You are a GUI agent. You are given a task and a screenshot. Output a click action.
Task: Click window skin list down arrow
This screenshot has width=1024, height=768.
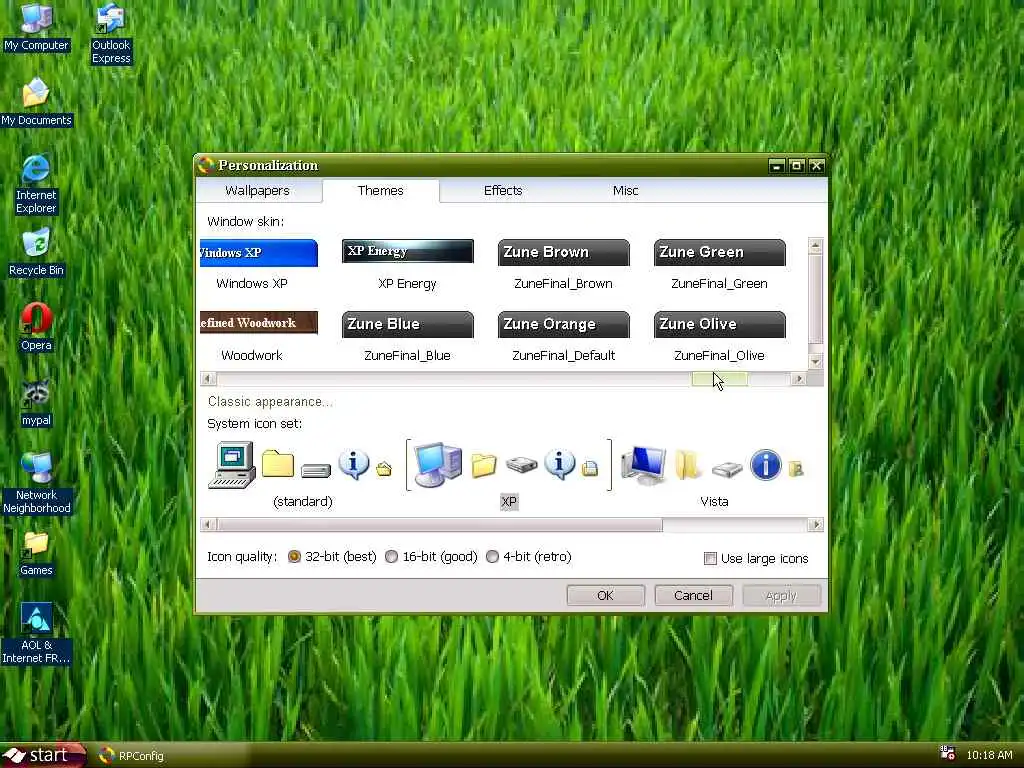point(815,361)
